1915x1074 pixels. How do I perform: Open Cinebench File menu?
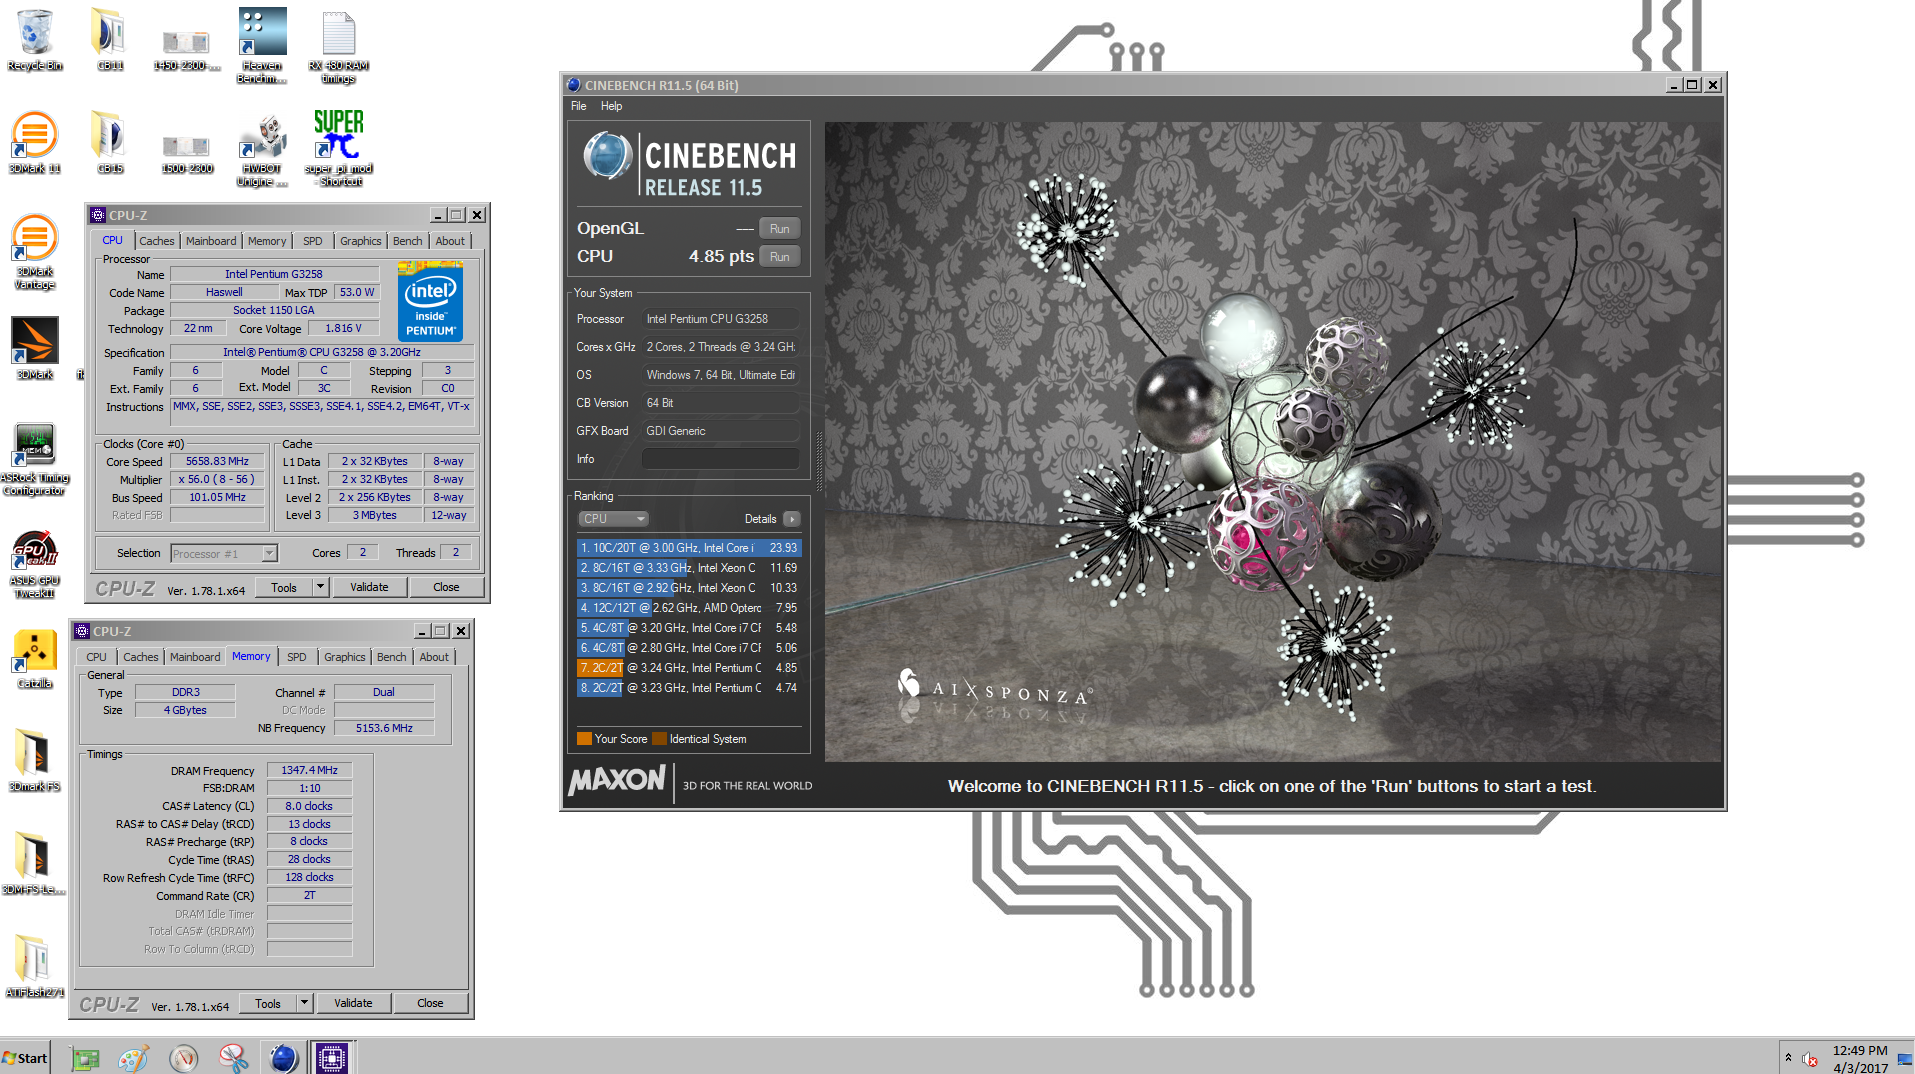(x=579, y=106)
